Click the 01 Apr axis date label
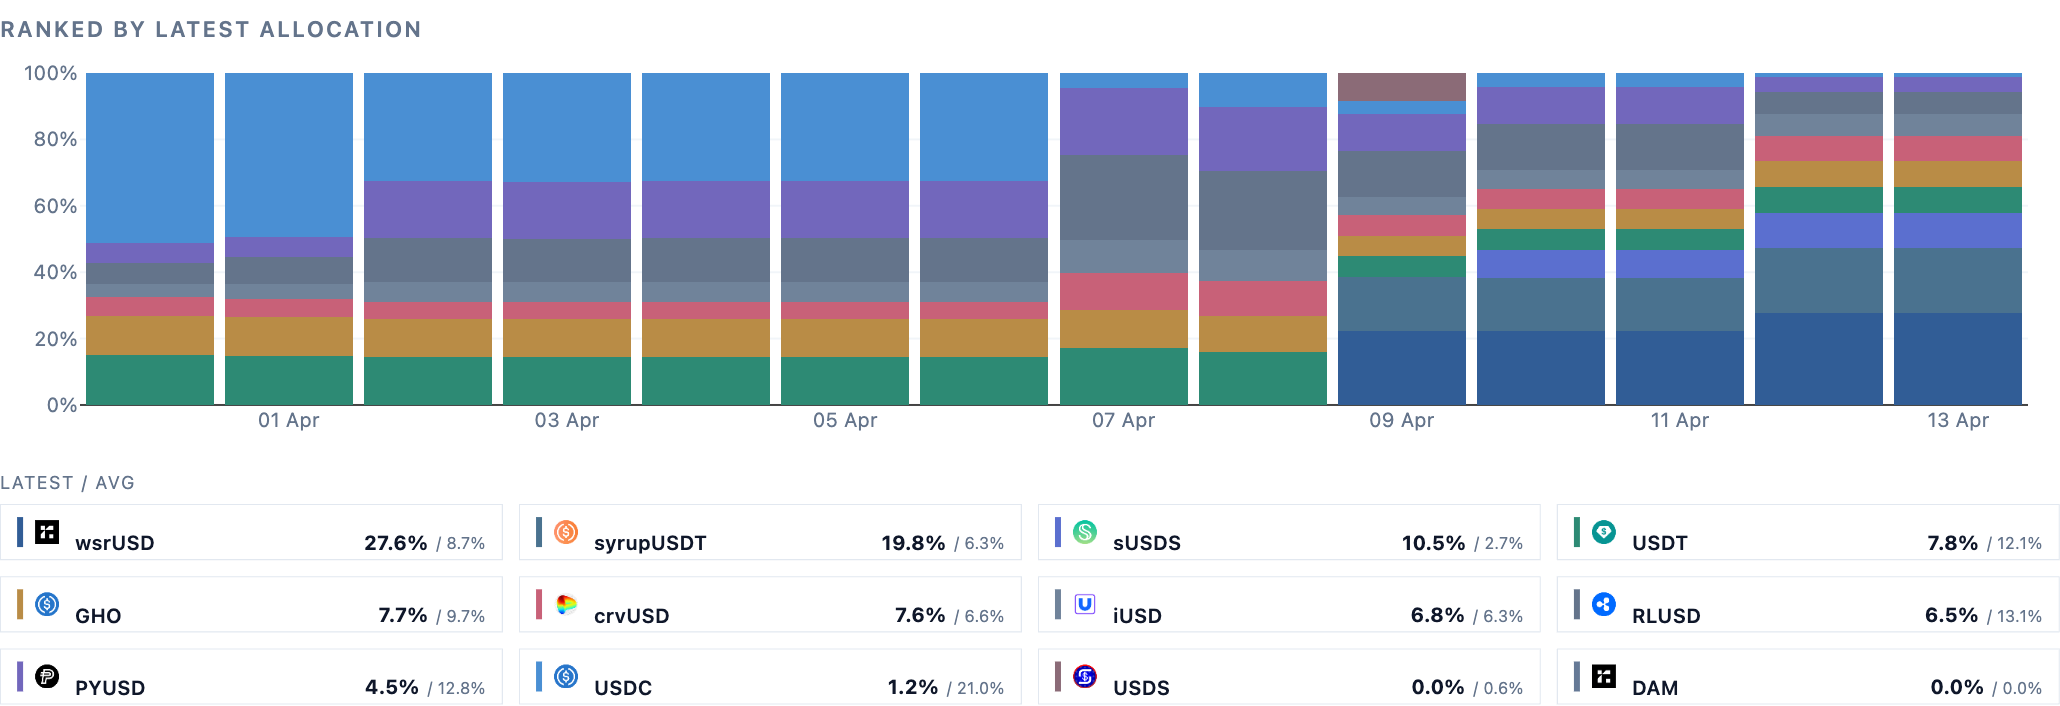2060x706 pixels. coord(289,420)
